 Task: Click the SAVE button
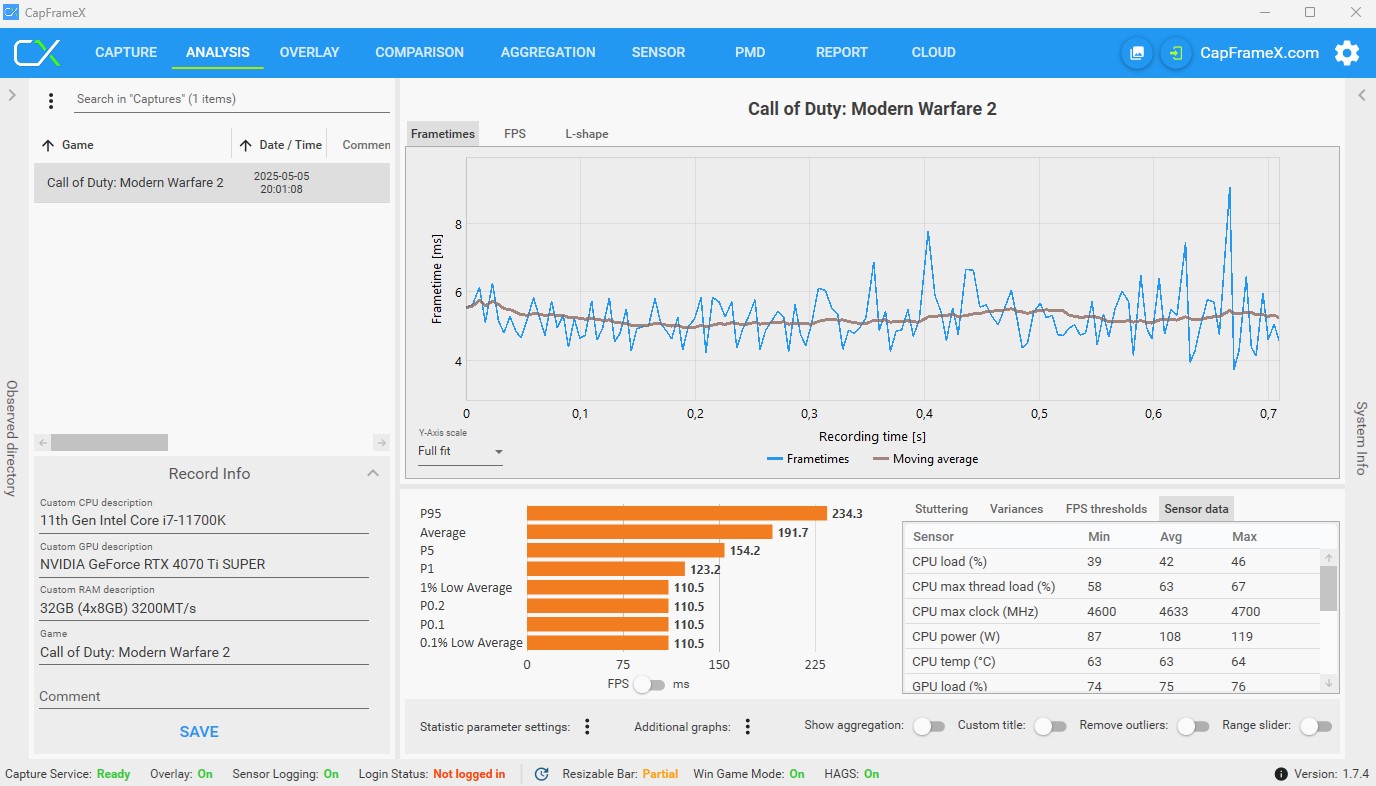pyautogui.click(x=199, y=732)
